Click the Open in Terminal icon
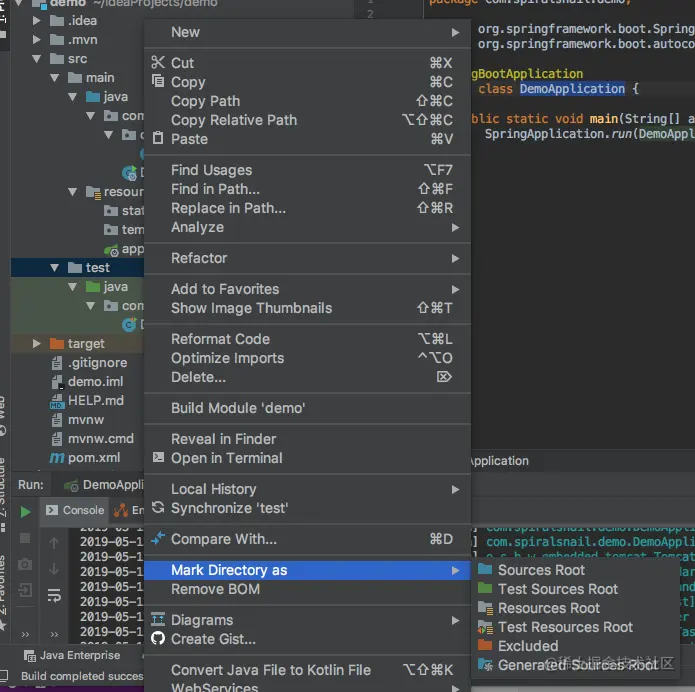Viewport: 695px width, 692px height. click(x=158, y=457)
